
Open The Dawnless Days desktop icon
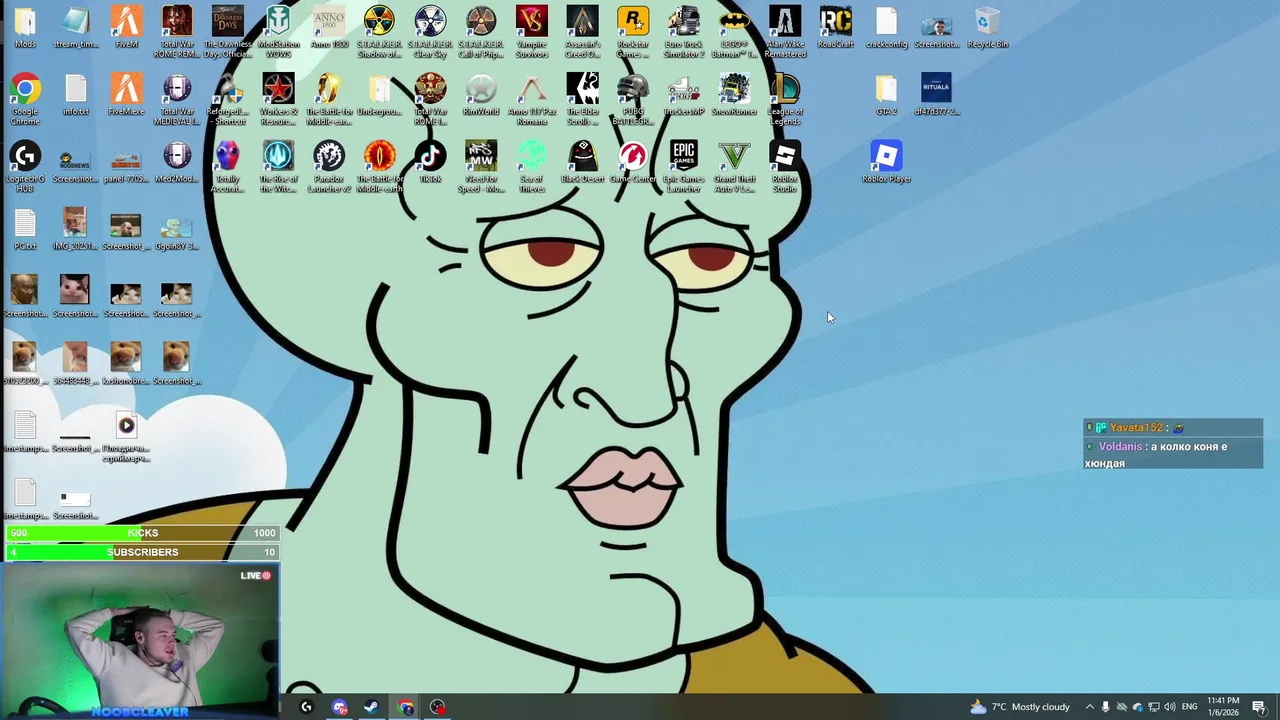coord(228,32)
